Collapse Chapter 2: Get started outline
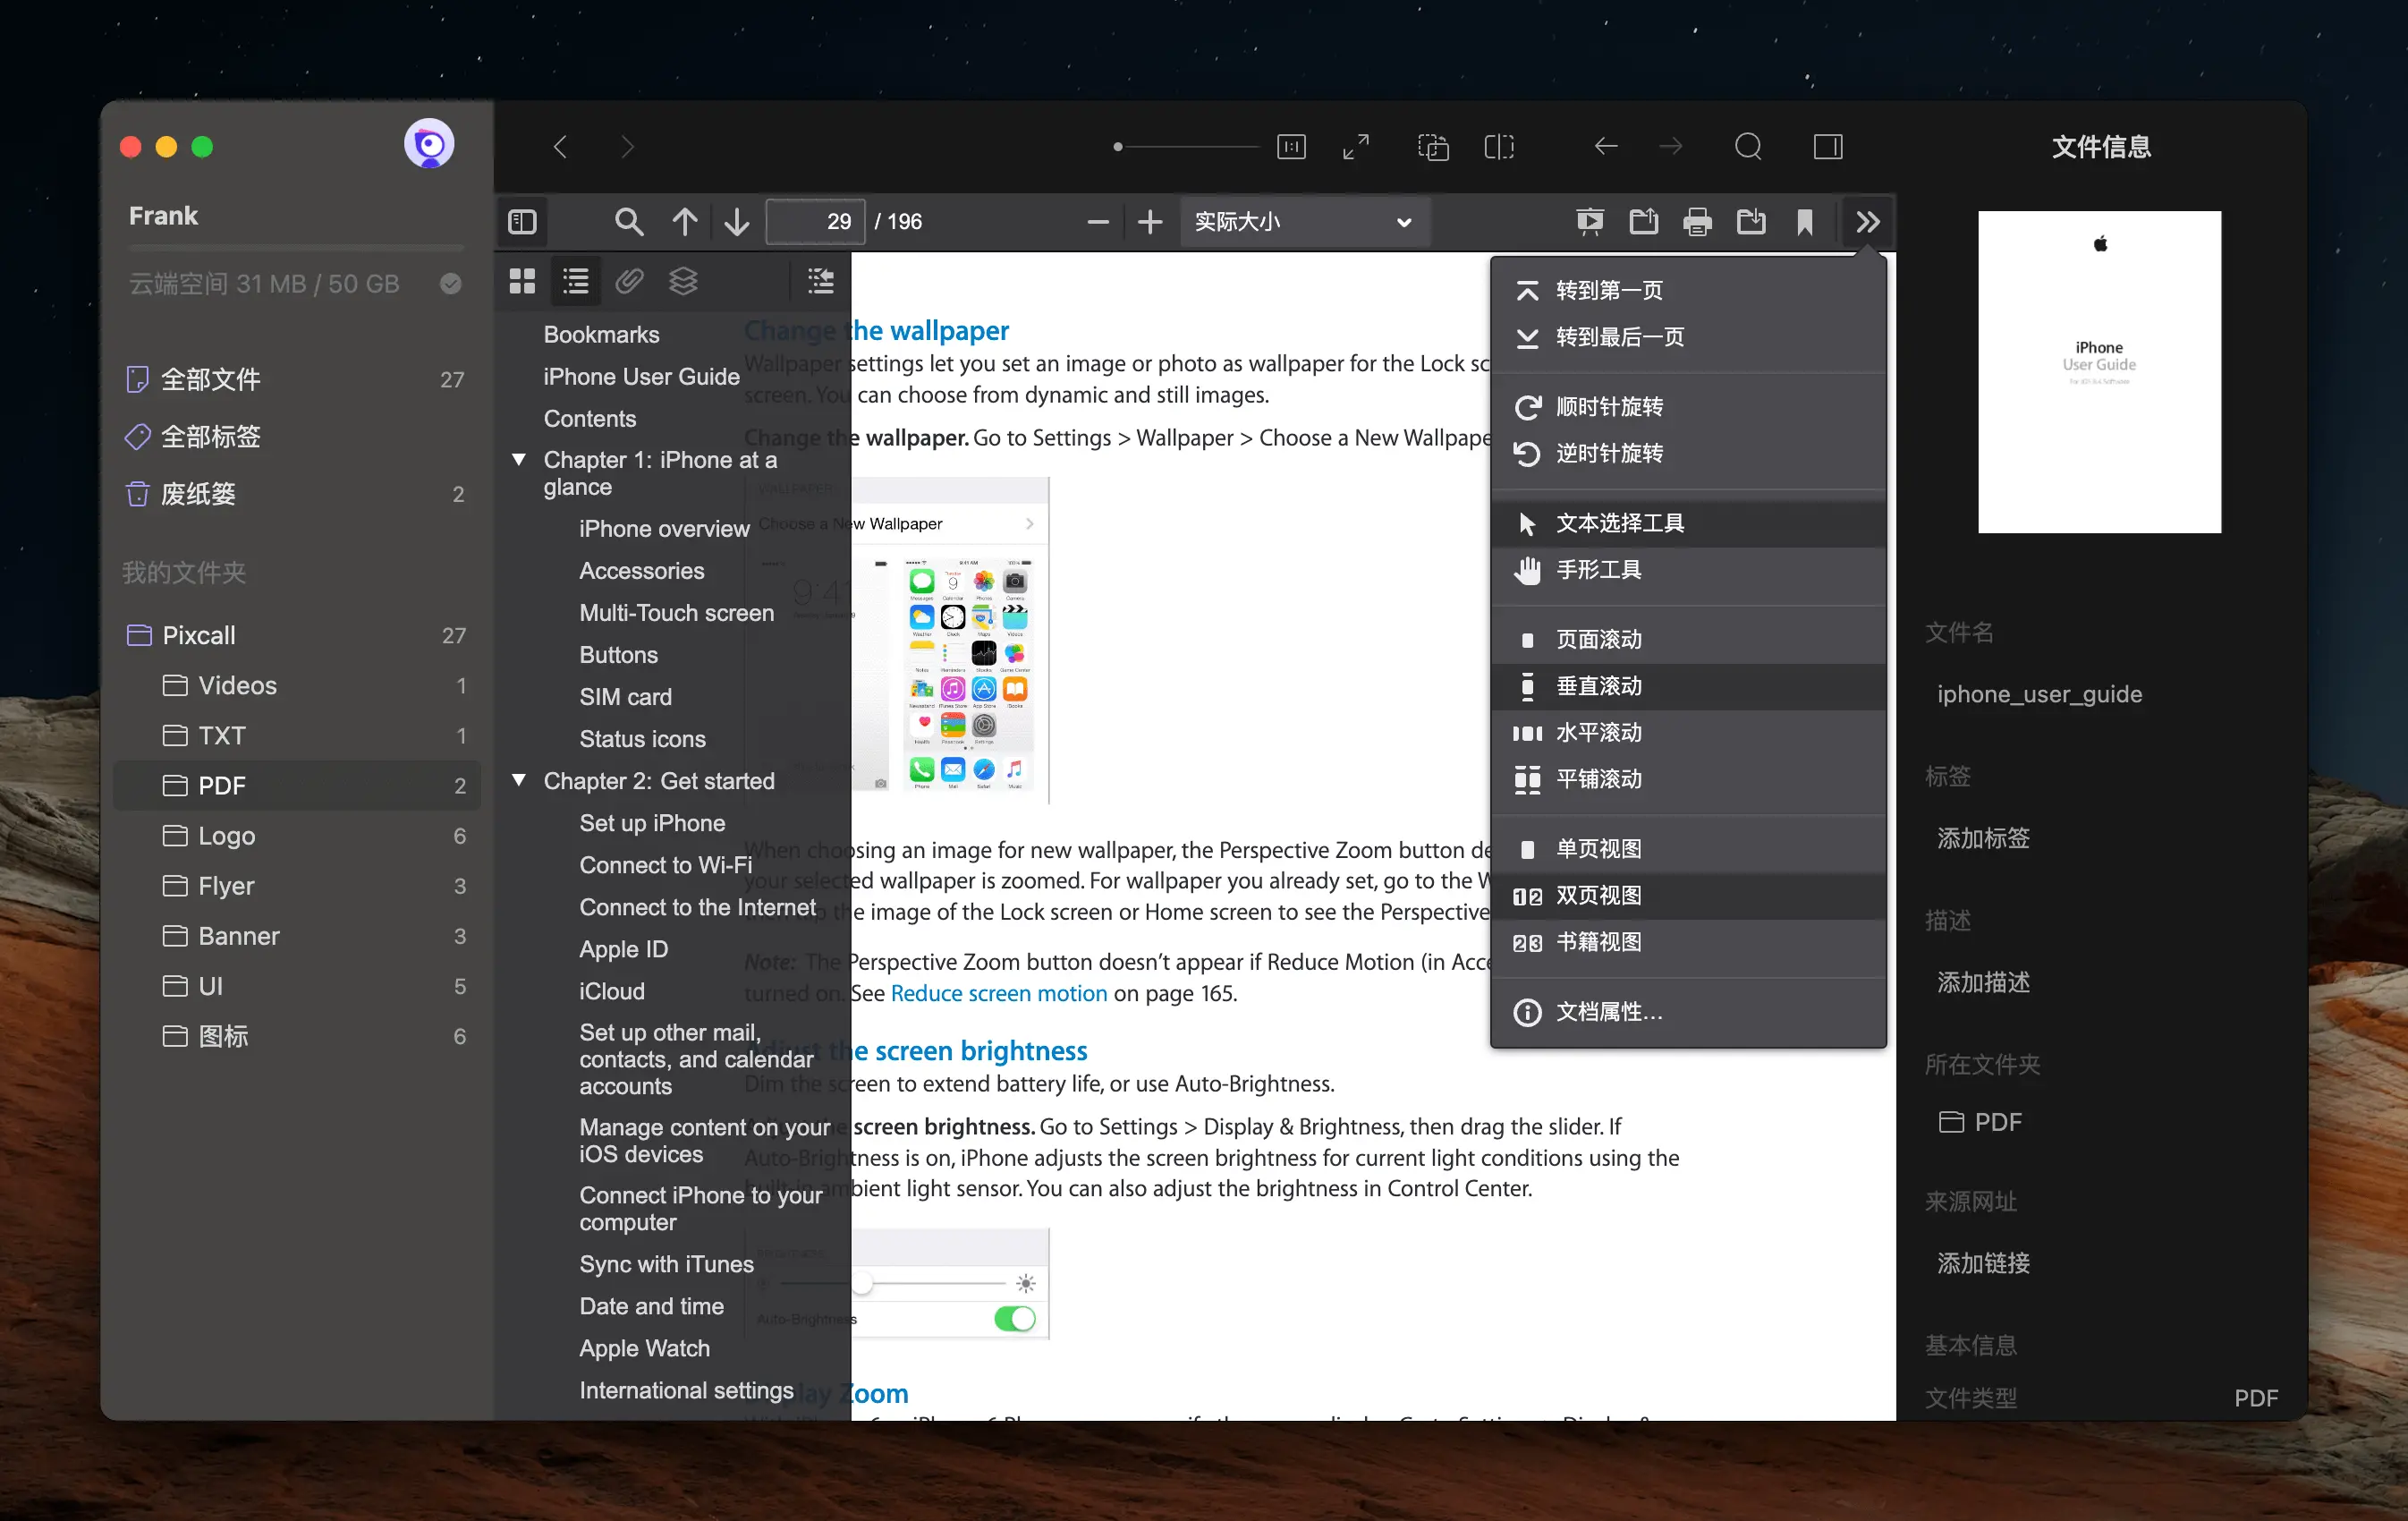 point(519,780)
